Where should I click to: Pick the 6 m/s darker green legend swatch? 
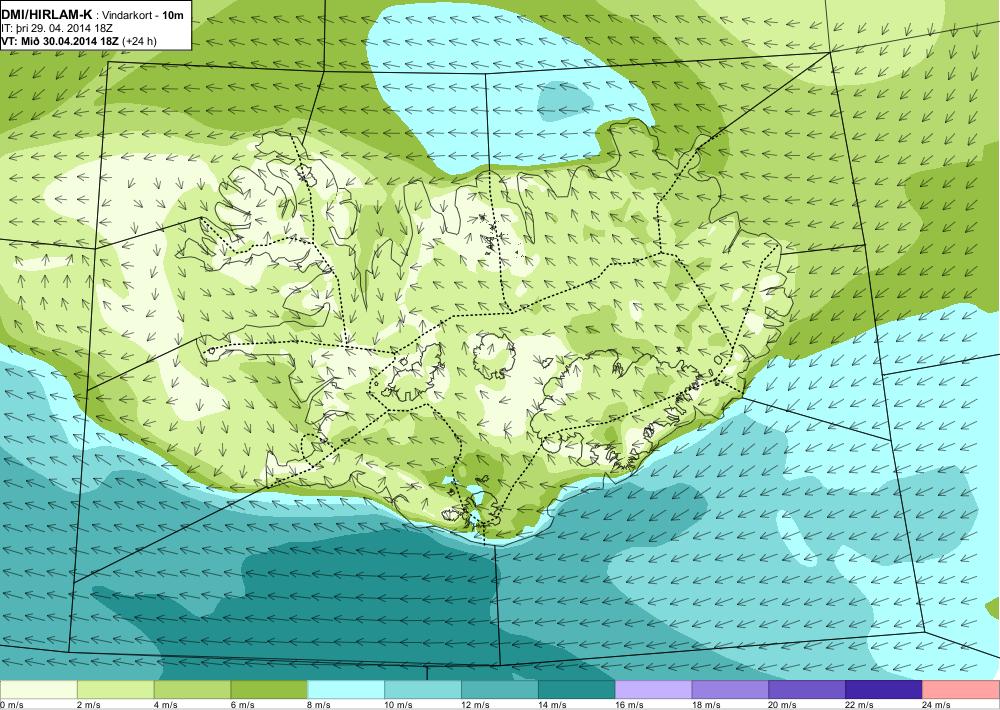pos(269,690)
